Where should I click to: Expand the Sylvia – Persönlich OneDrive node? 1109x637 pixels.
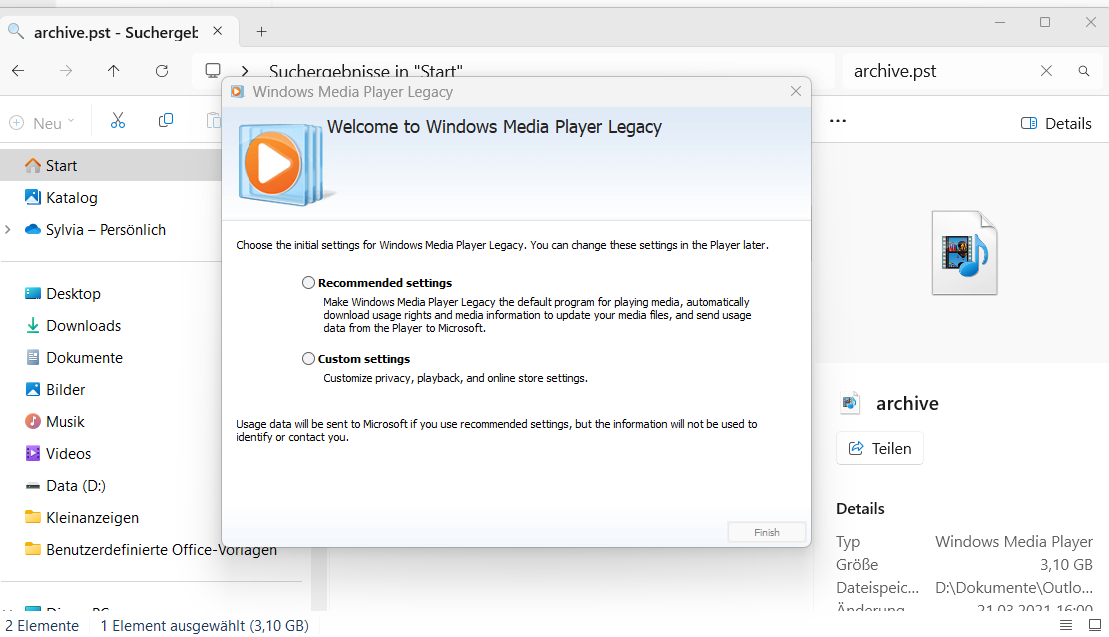point(8,230)
